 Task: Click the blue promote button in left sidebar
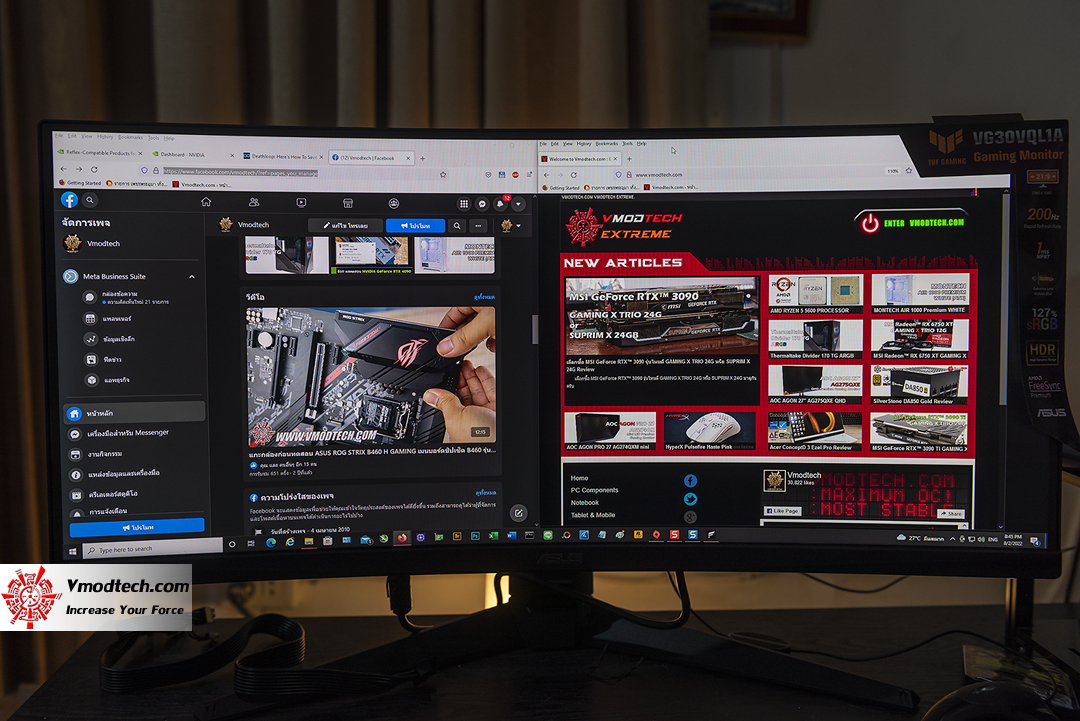[x=137, y=527]
